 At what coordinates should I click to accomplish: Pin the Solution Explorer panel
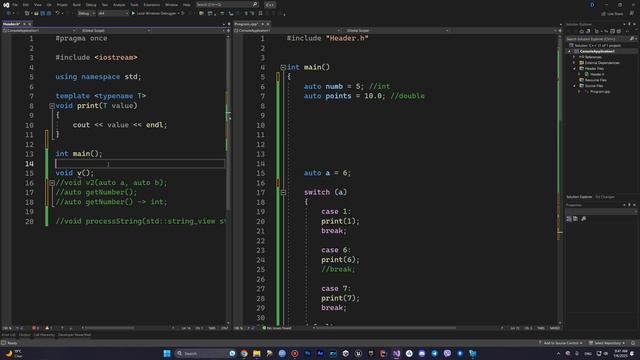coord(629,24)
